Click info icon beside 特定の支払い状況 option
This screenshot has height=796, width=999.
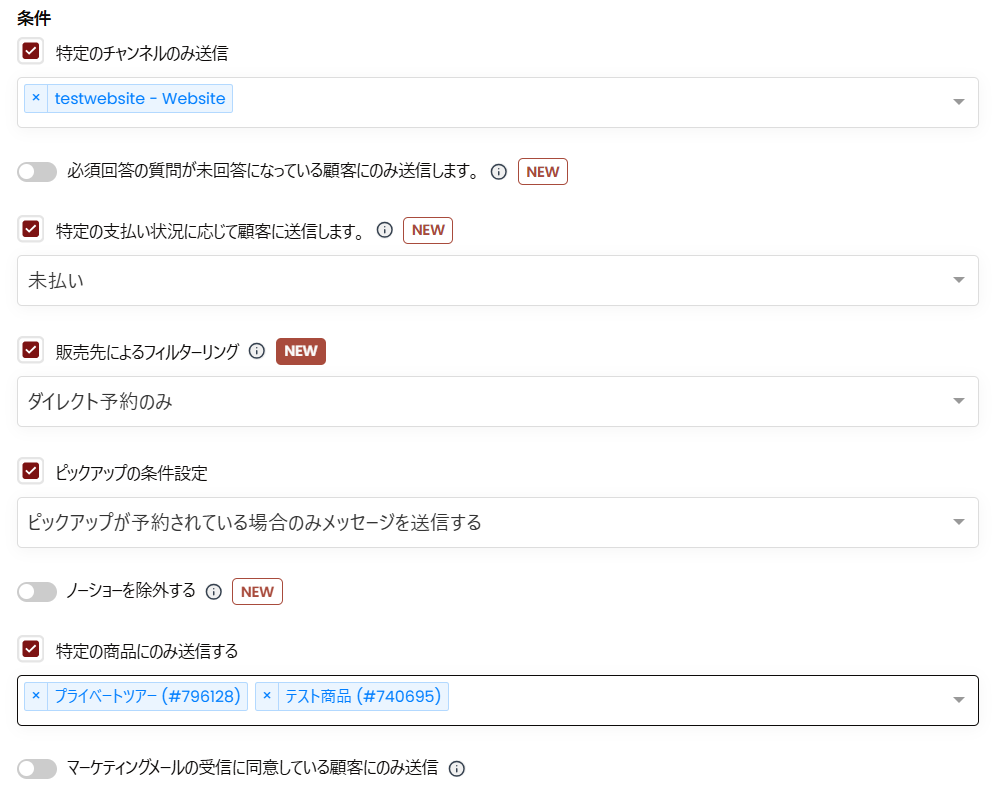[x=384, y=230]
